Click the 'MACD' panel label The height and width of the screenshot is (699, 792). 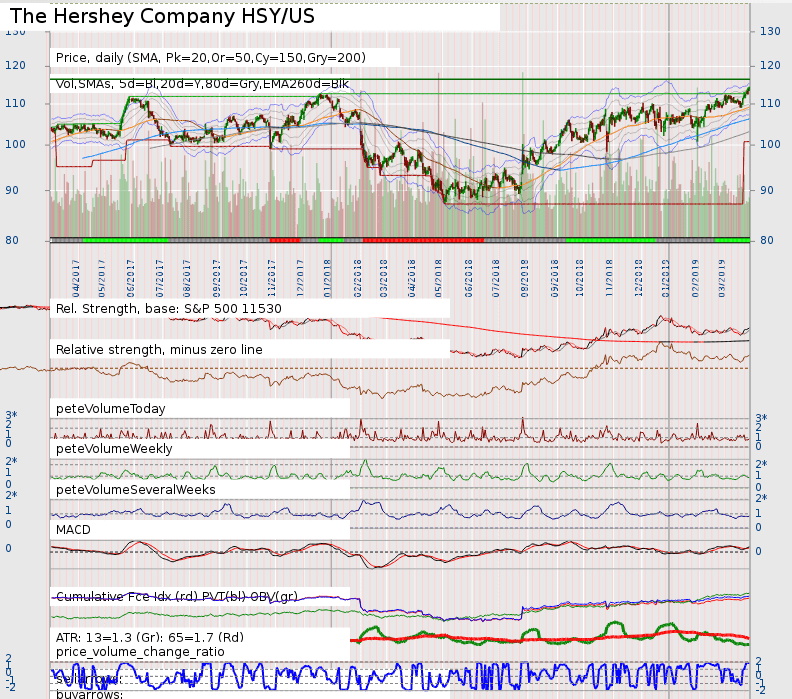click(73, 530)
